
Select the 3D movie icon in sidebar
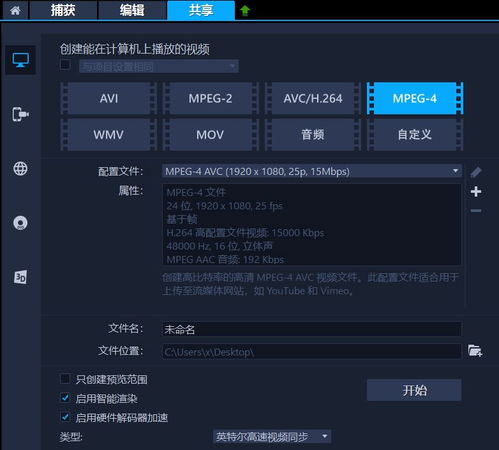(x=20, y=277)
